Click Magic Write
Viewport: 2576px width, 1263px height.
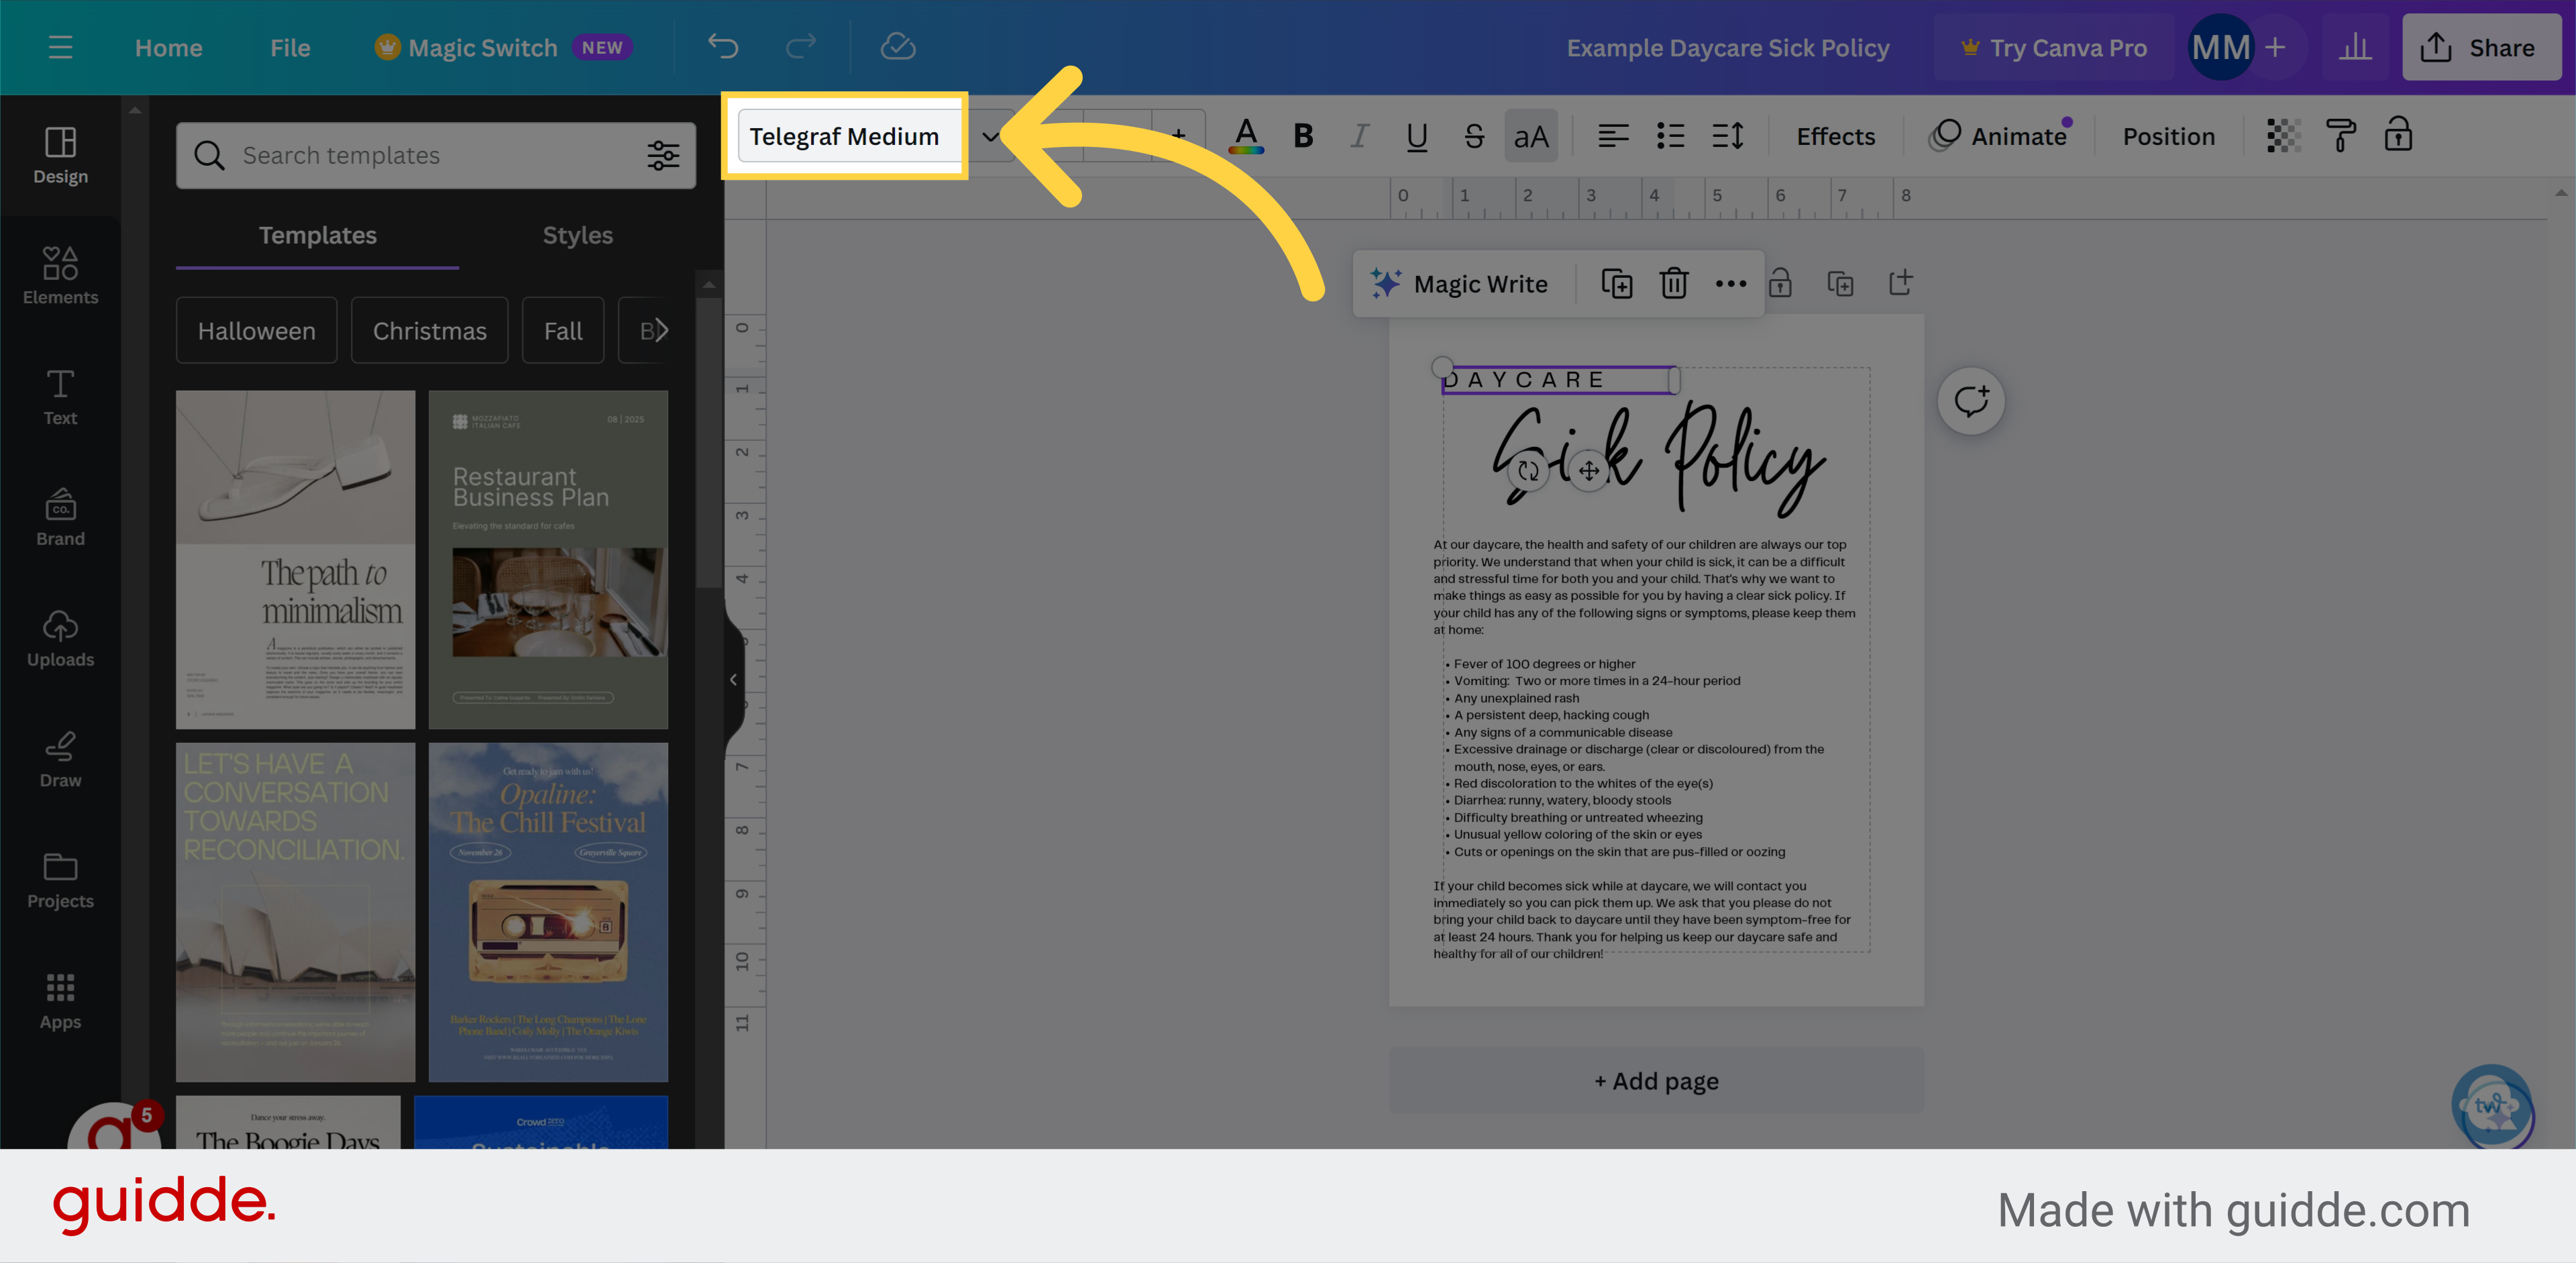tap(1459, 284)
